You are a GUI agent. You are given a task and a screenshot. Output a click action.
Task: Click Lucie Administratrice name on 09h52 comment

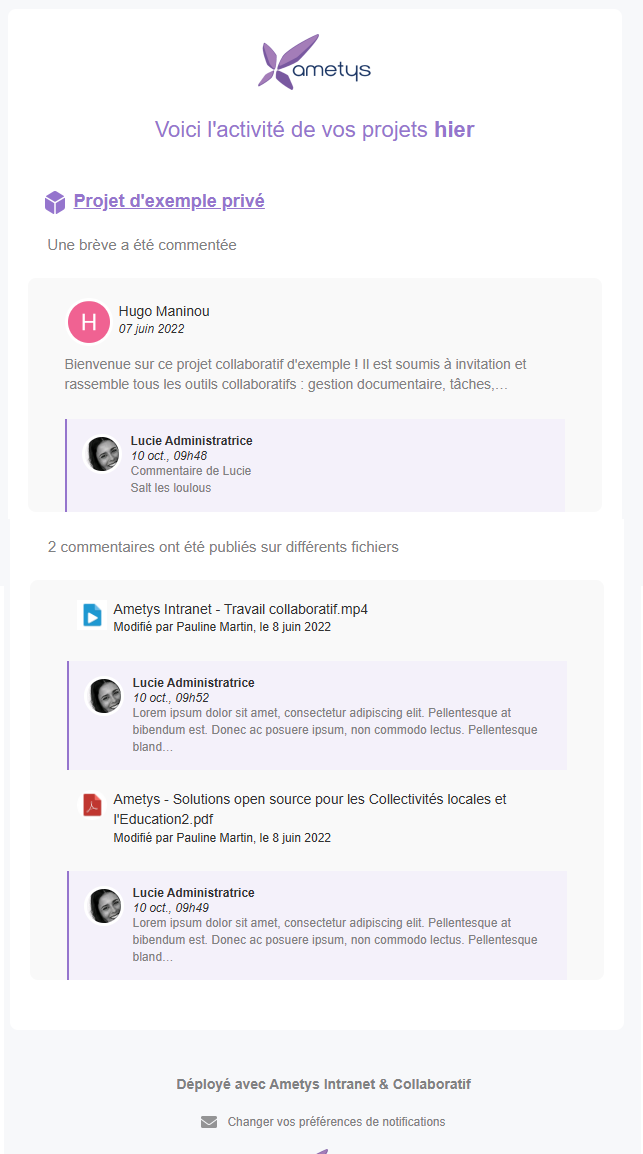click(194, 683)
